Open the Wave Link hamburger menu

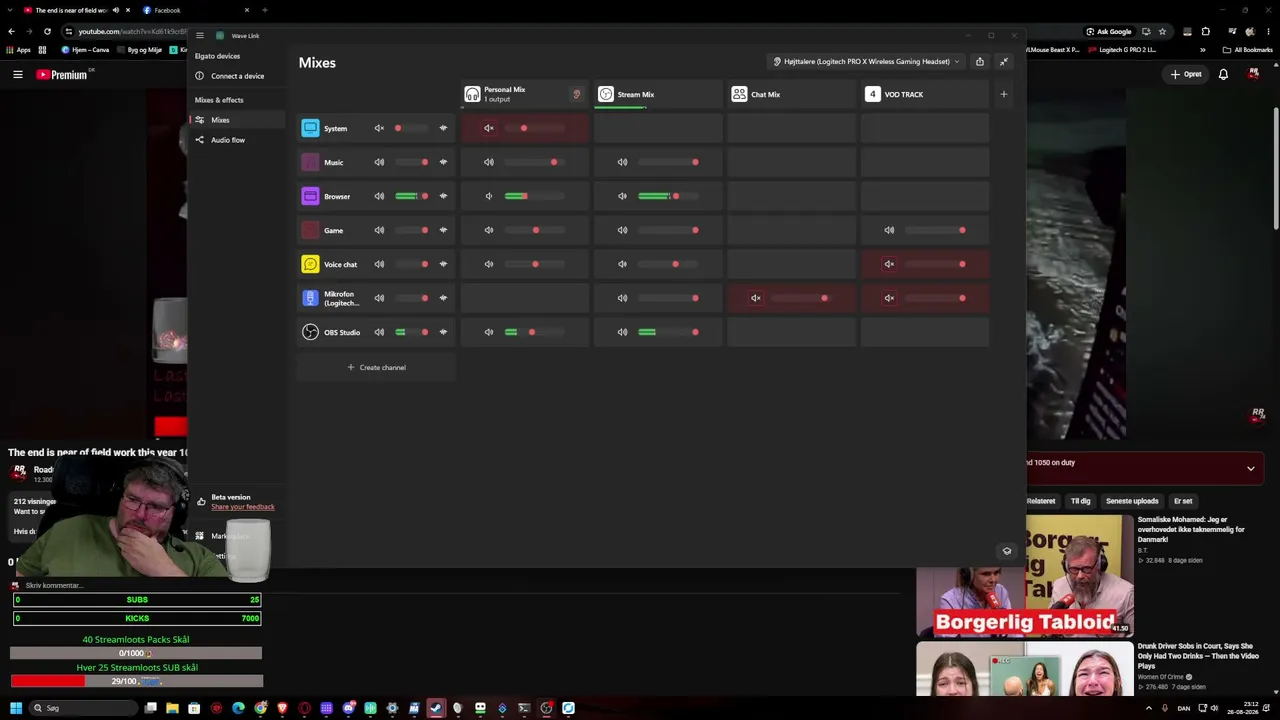coord(200,36)
